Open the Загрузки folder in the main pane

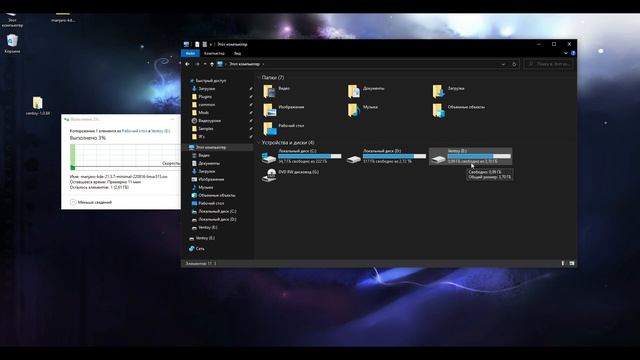[x=449, y=91]
